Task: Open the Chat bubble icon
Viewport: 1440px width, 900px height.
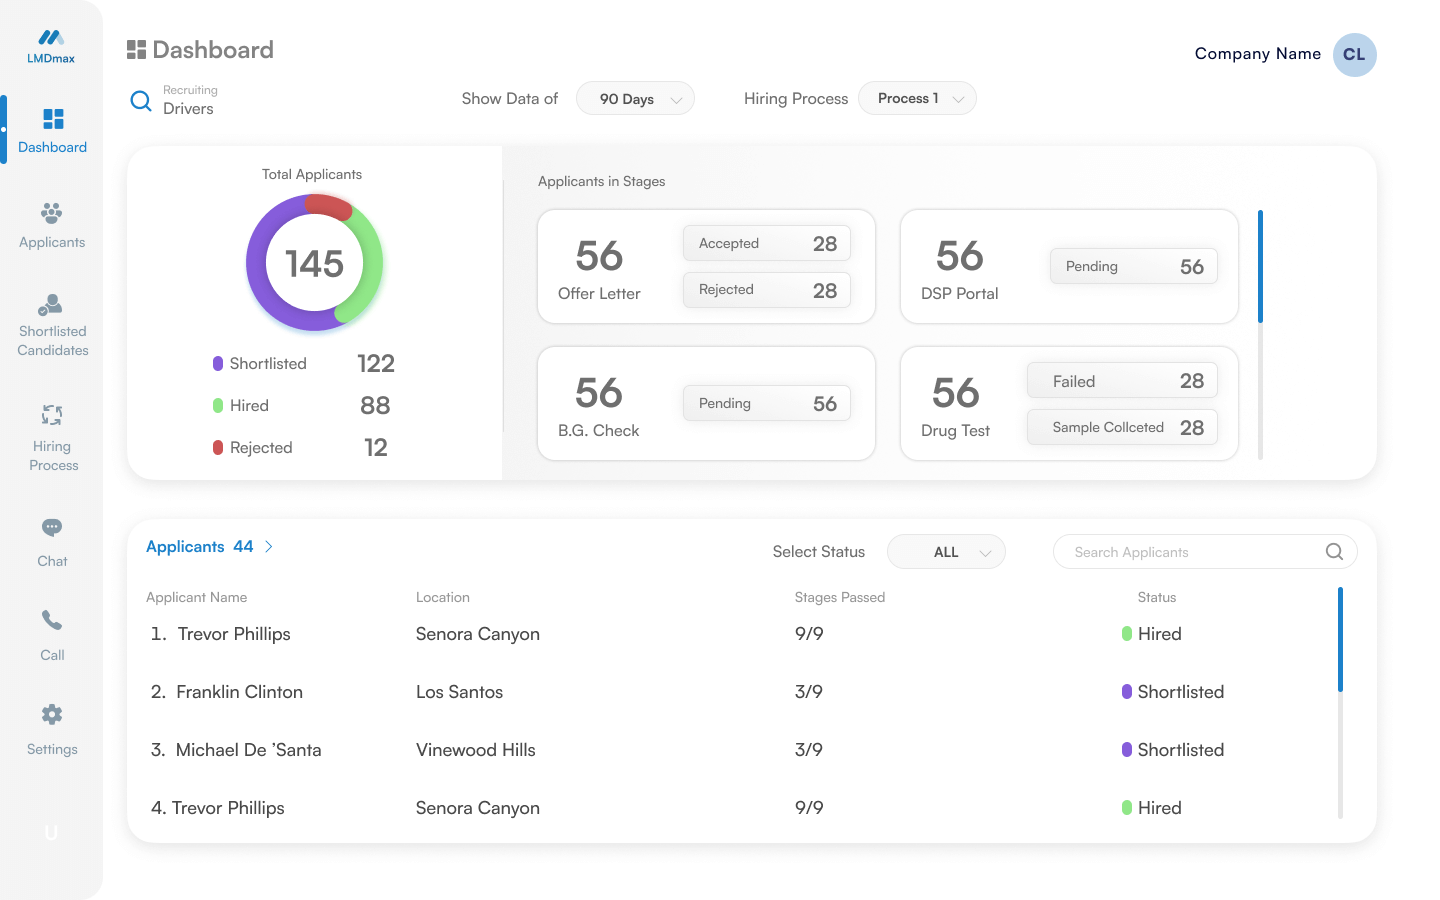Action: click(x=52, y=528)
